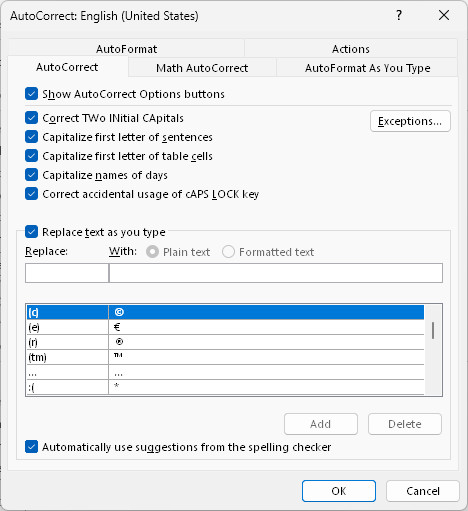Select the (tm) trademark entry row
Viewport: 468px width, 511px height.
point(225,357)
